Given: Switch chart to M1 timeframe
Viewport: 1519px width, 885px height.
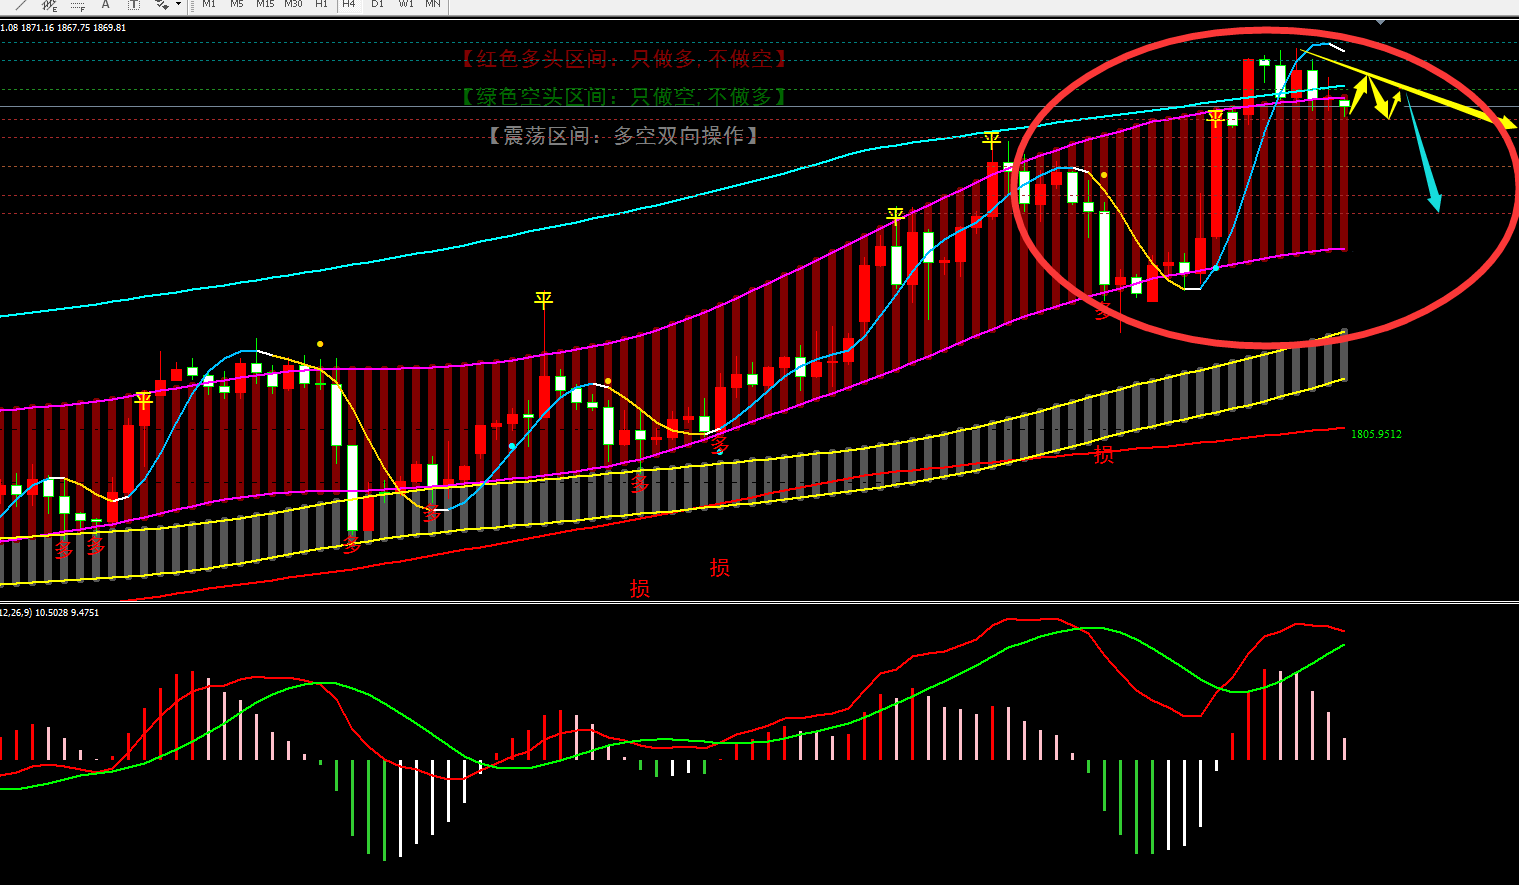Looking at the screenshot, I should tap(209, 5).
